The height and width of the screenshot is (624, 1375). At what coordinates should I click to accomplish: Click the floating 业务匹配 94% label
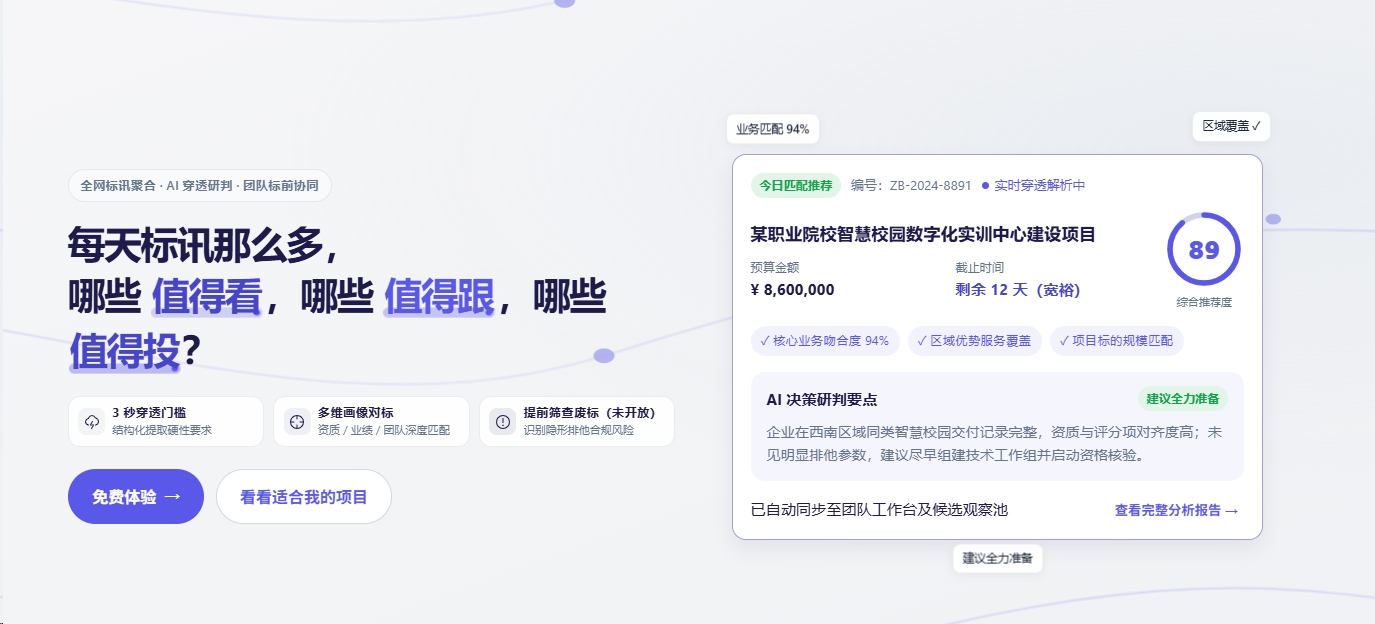coord(773,129)
